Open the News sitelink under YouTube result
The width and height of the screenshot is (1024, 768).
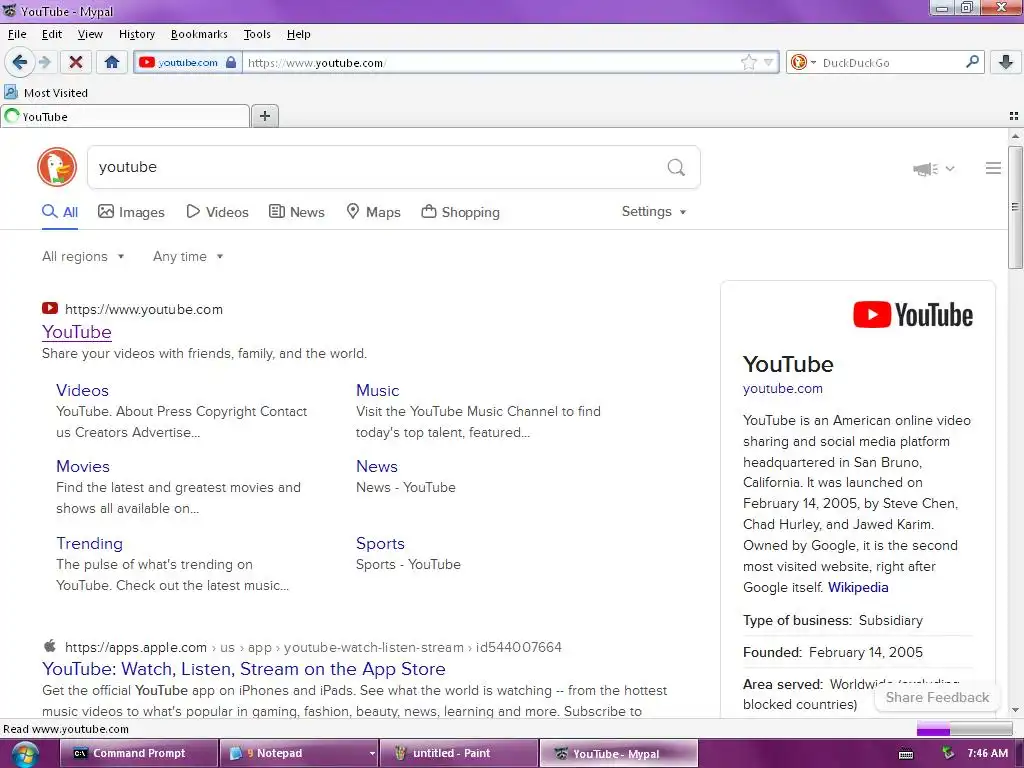[x=377, y=467]
